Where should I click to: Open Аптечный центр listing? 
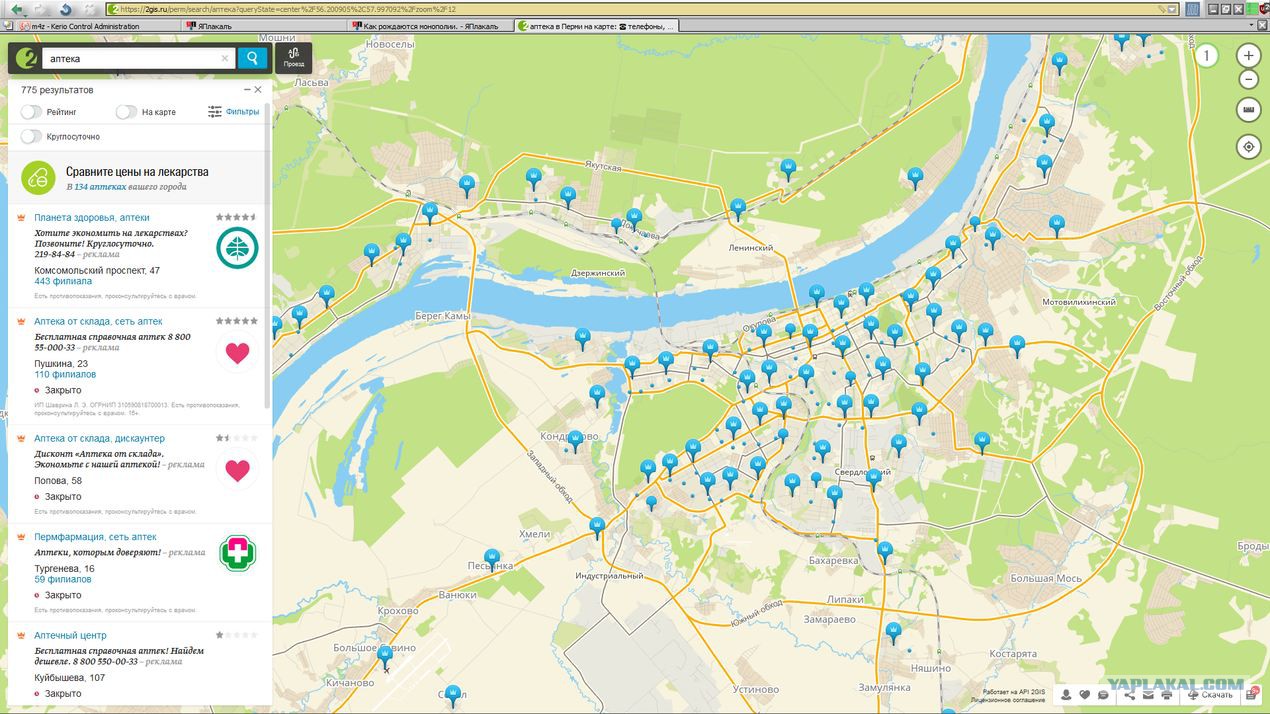(70, 635)
